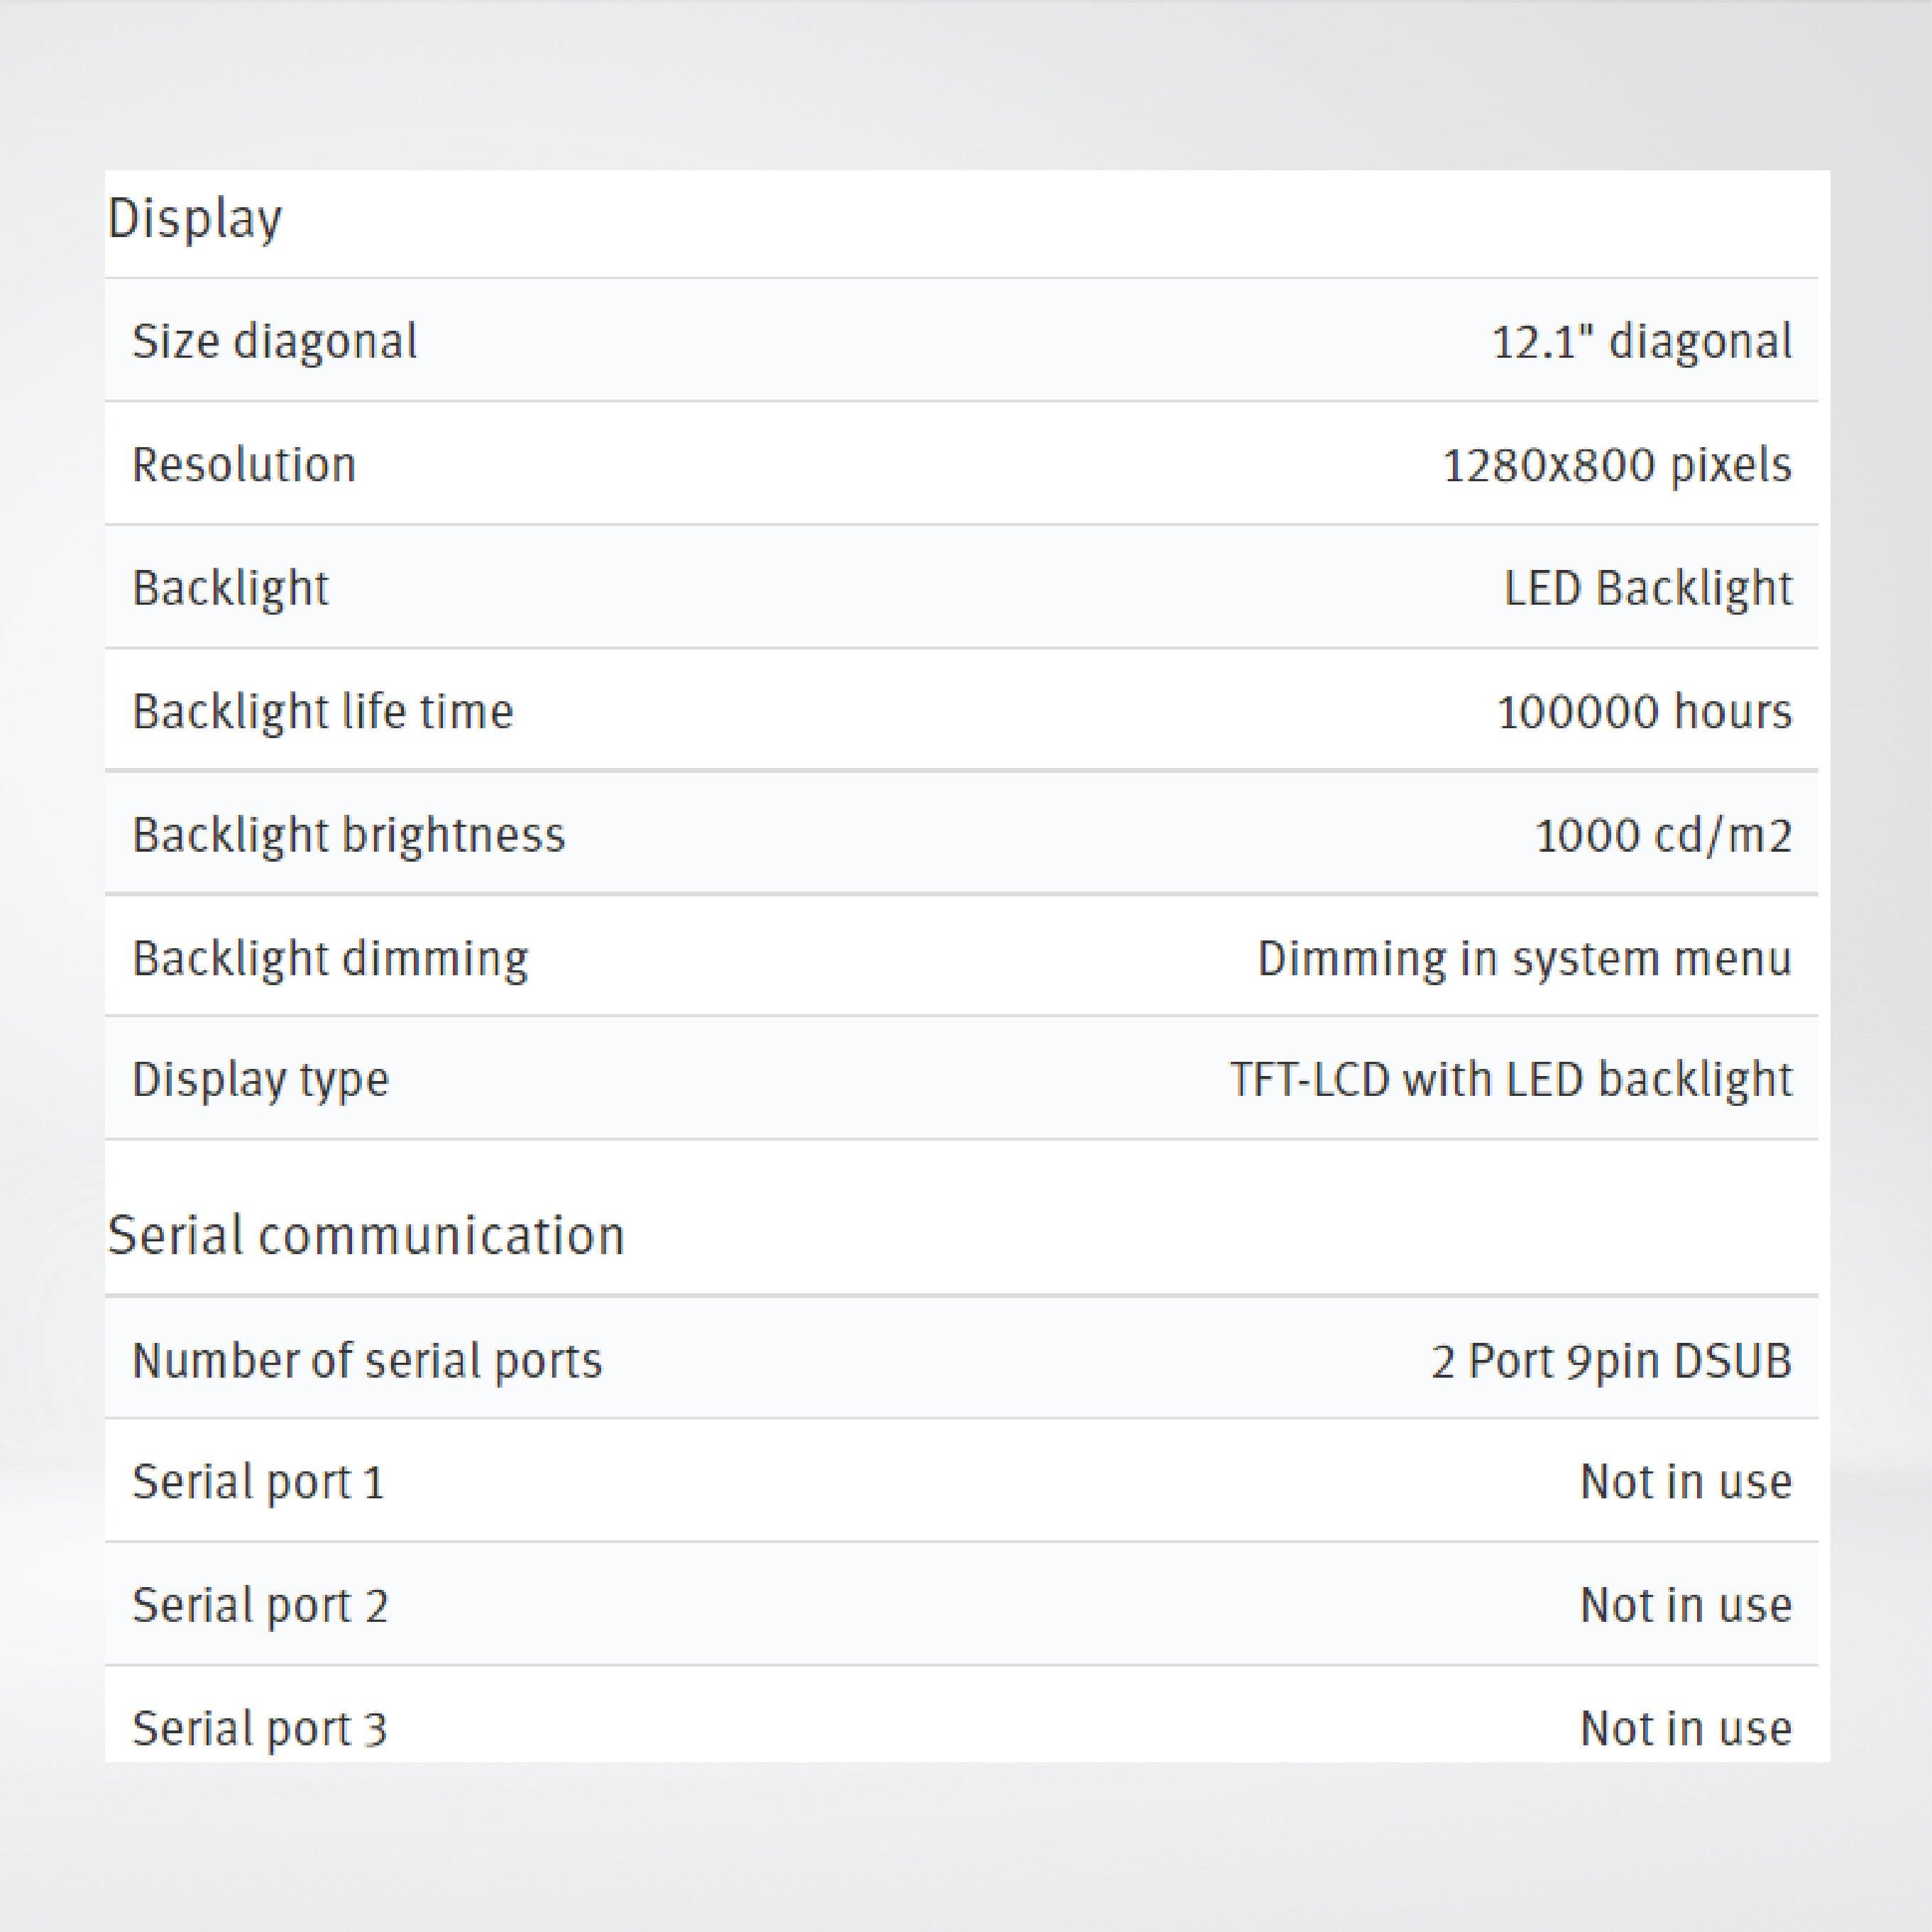Click Dimming in system menu value
The width and height of the screenshot is (1932, 1932).
click(x=1523, y=958)
